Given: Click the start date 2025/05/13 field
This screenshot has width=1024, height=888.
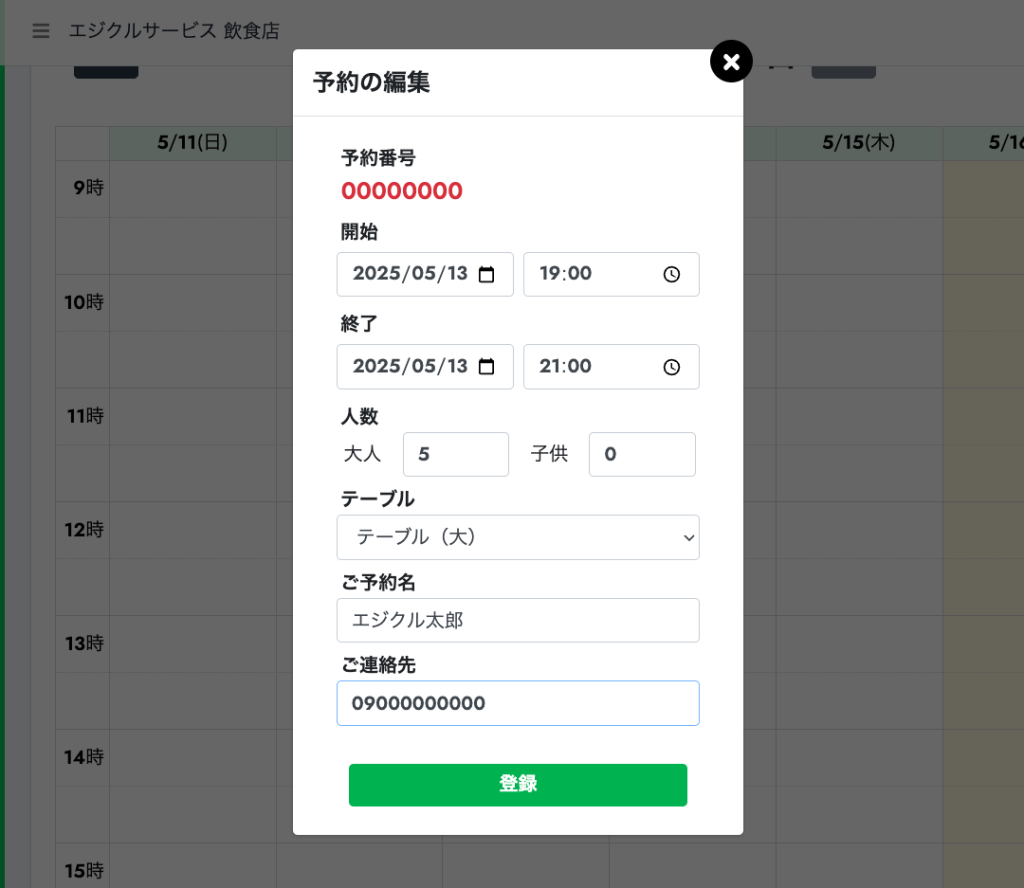Looking at the screenshot, I should tap(425, 274).
